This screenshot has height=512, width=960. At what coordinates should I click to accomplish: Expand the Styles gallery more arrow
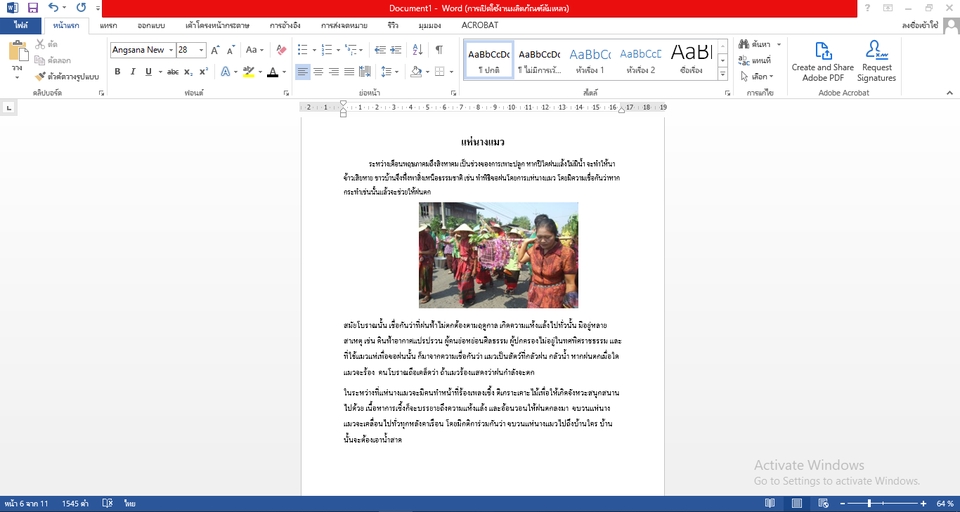722,74
